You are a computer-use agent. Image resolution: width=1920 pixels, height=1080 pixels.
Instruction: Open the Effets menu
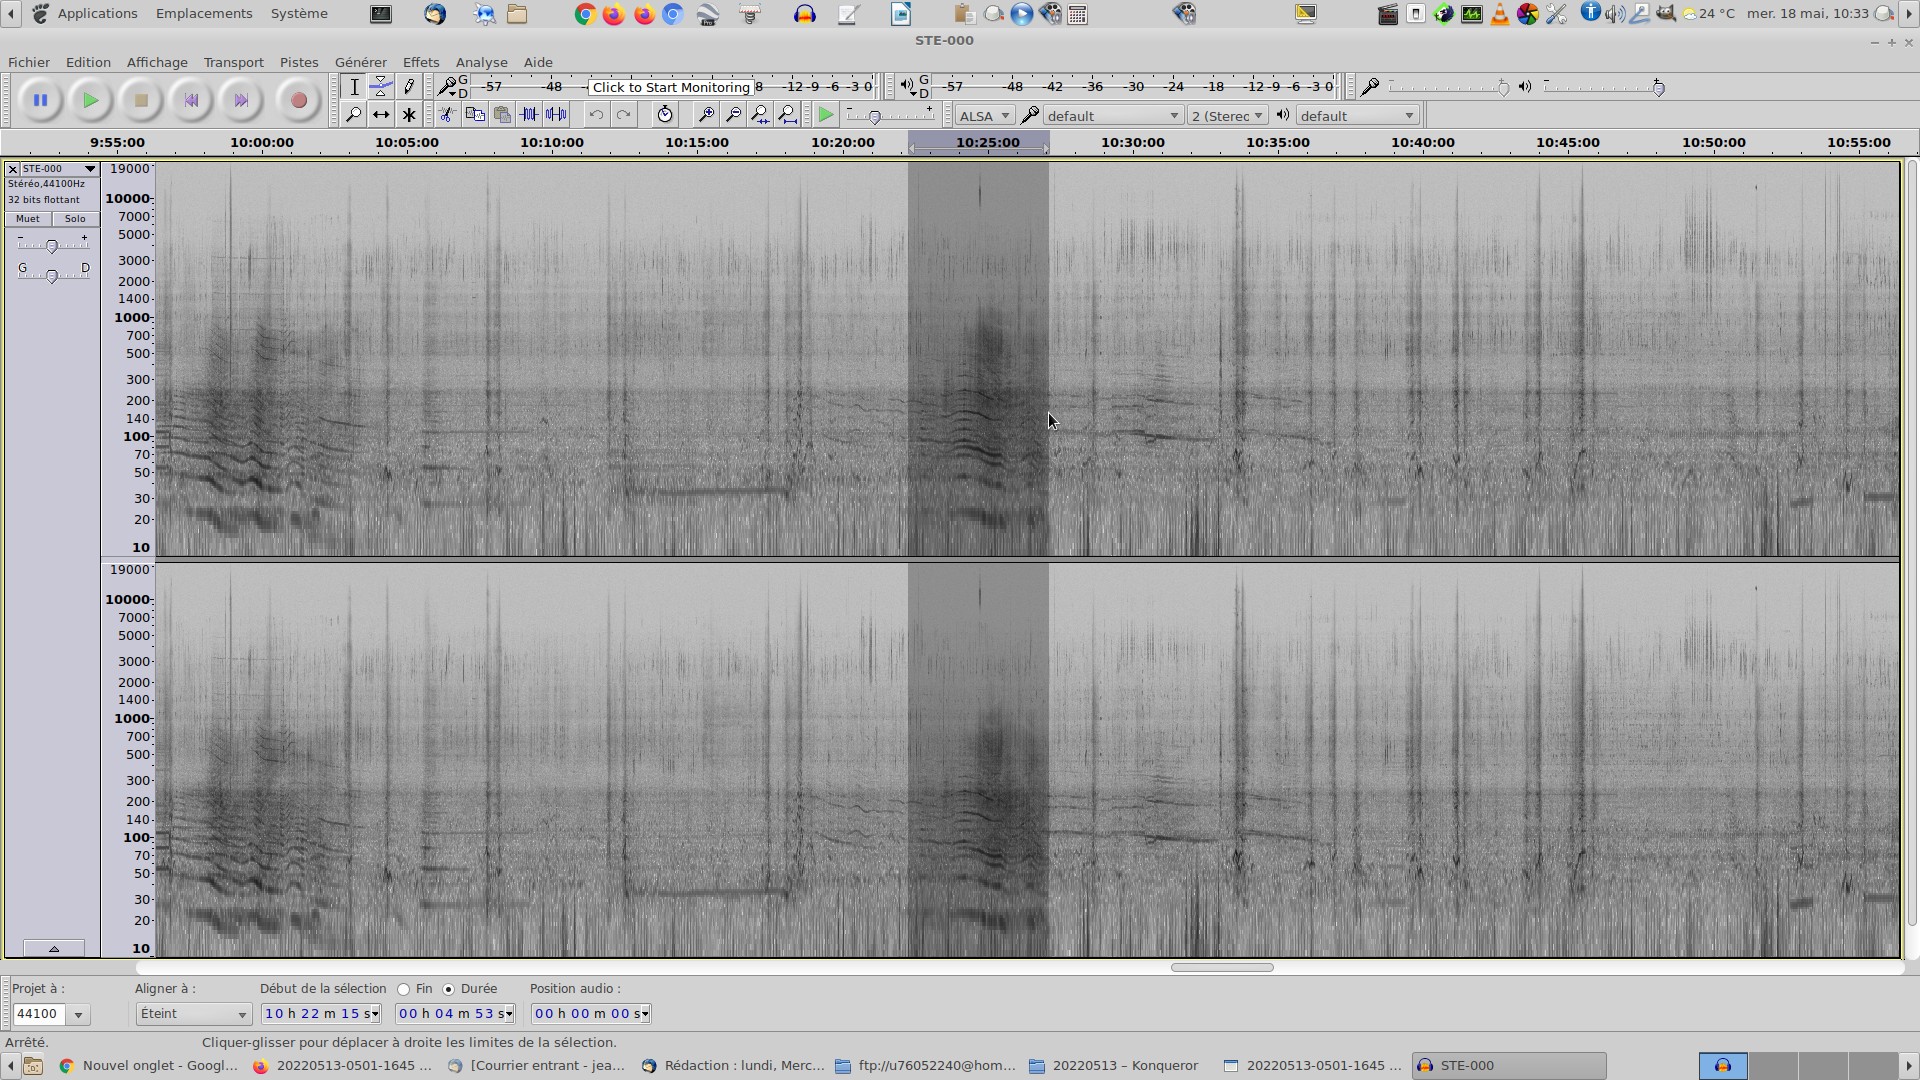[420, 62]
